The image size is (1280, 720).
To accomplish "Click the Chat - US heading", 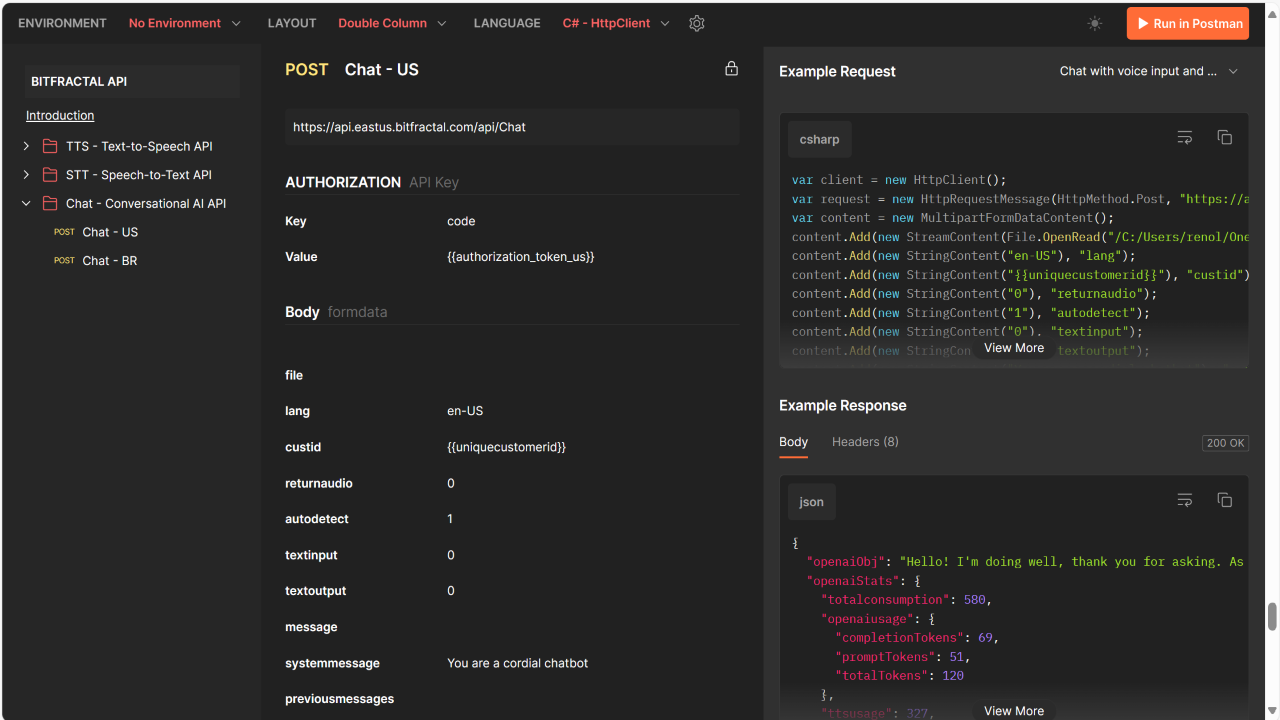I will coord(382,69).
